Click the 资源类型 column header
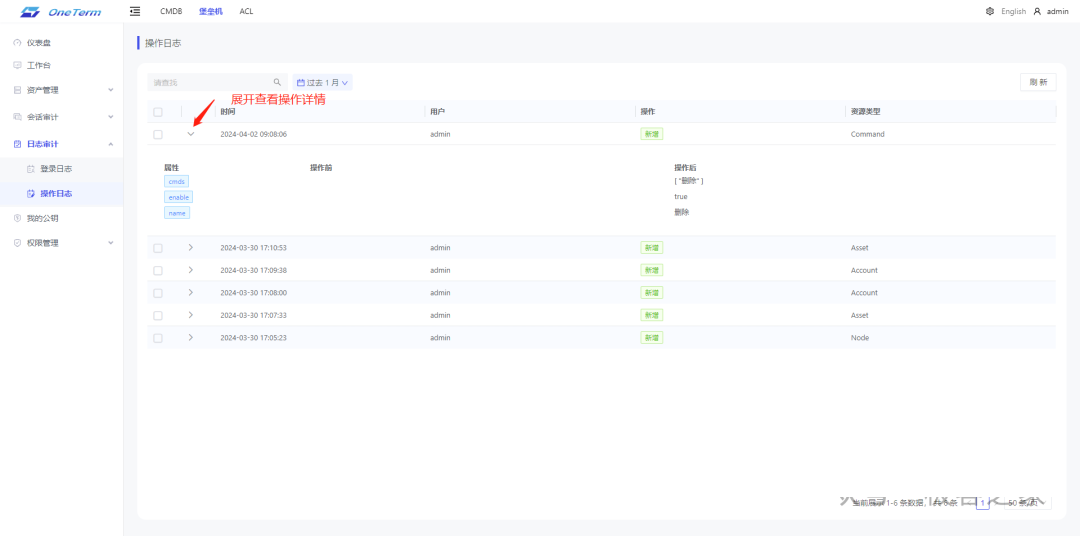1080x536 pixels. 866,112
